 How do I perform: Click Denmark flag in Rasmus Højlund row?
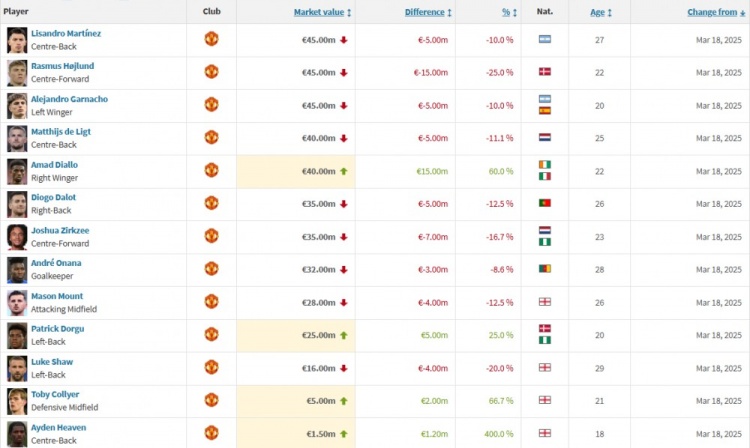544,72
